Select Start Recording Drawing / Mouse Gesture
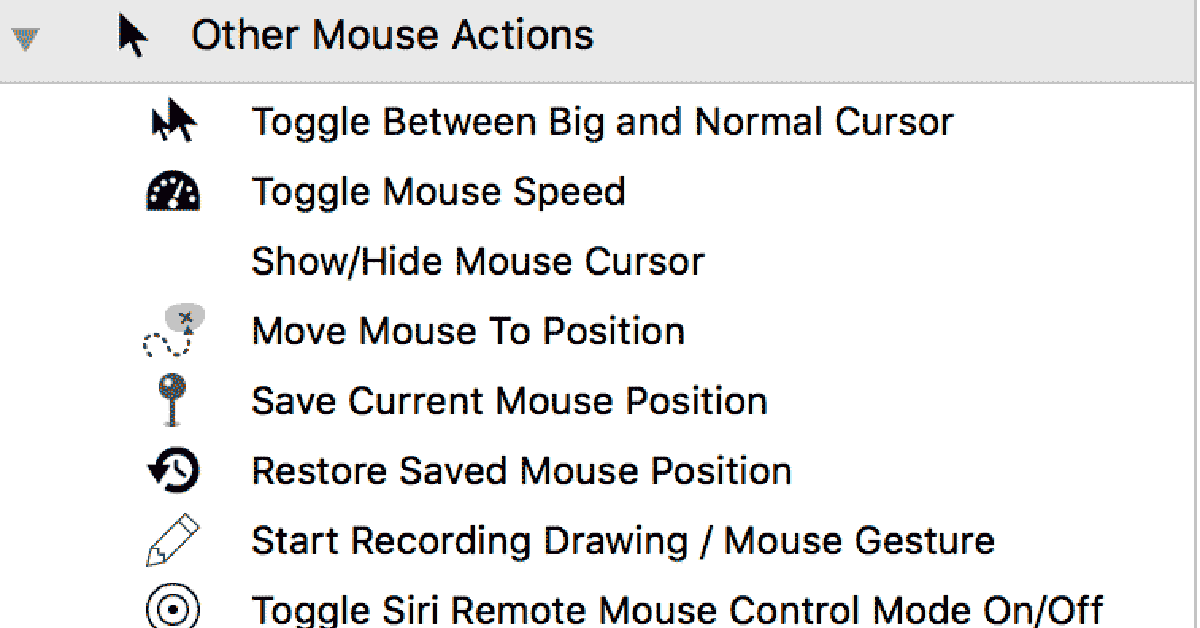The height and width of the screenshot is (628, 1200). pyautogui.click(x=623, y=541)
